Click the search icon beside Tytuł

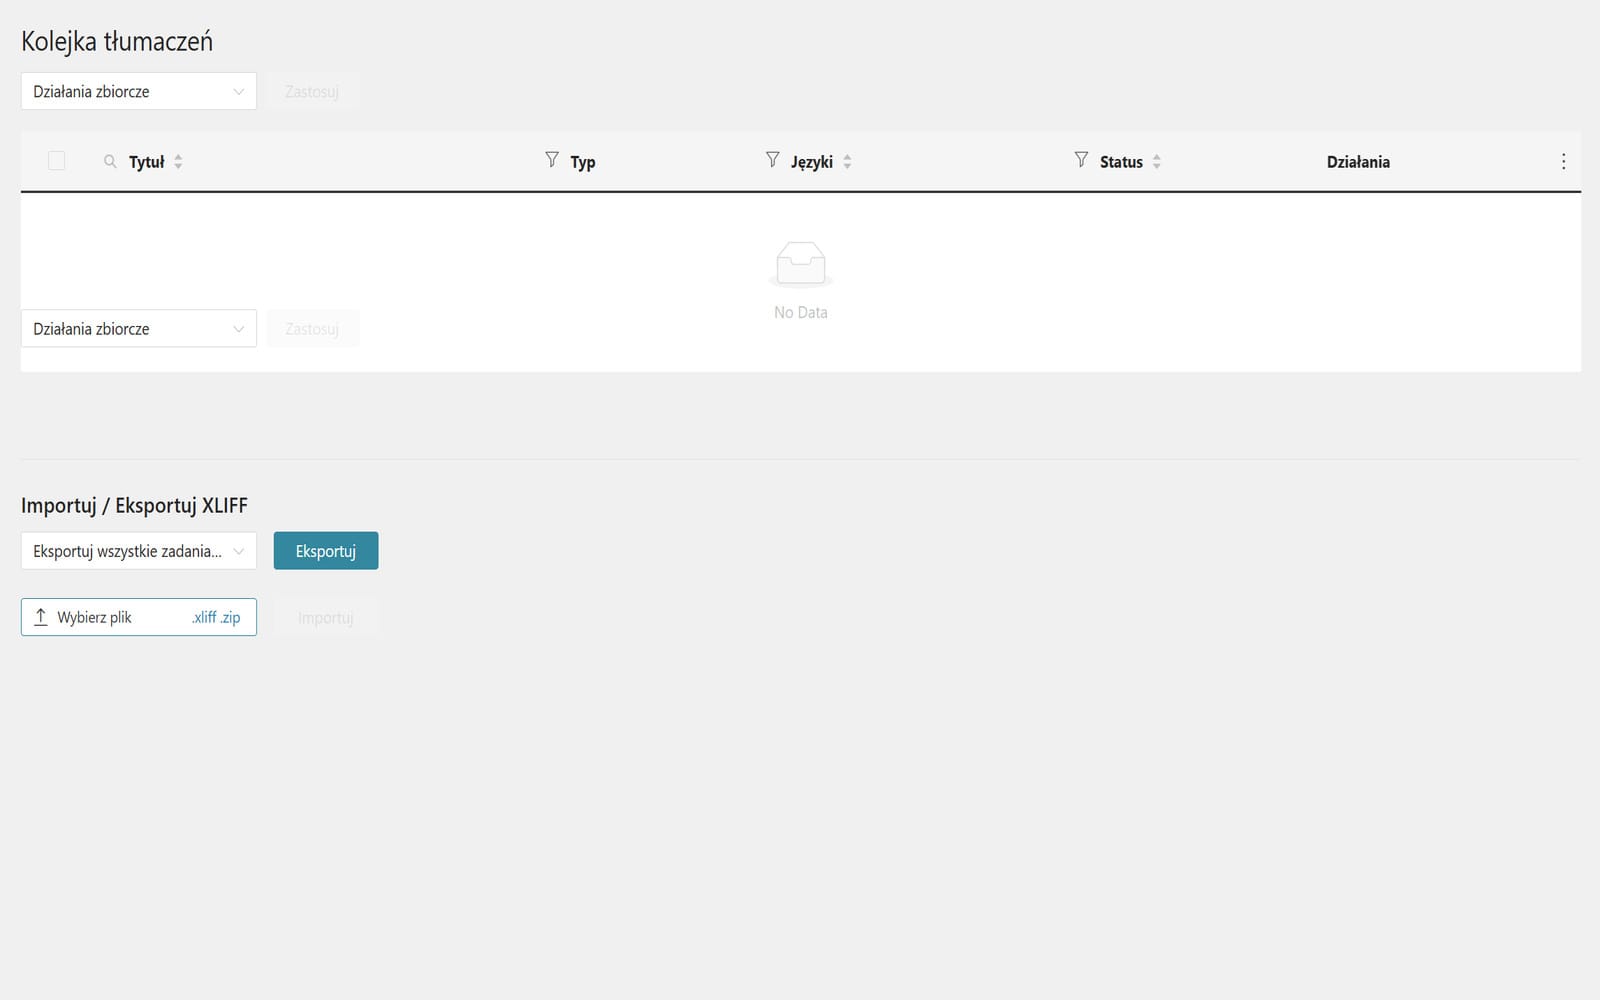tap(110, 161)
